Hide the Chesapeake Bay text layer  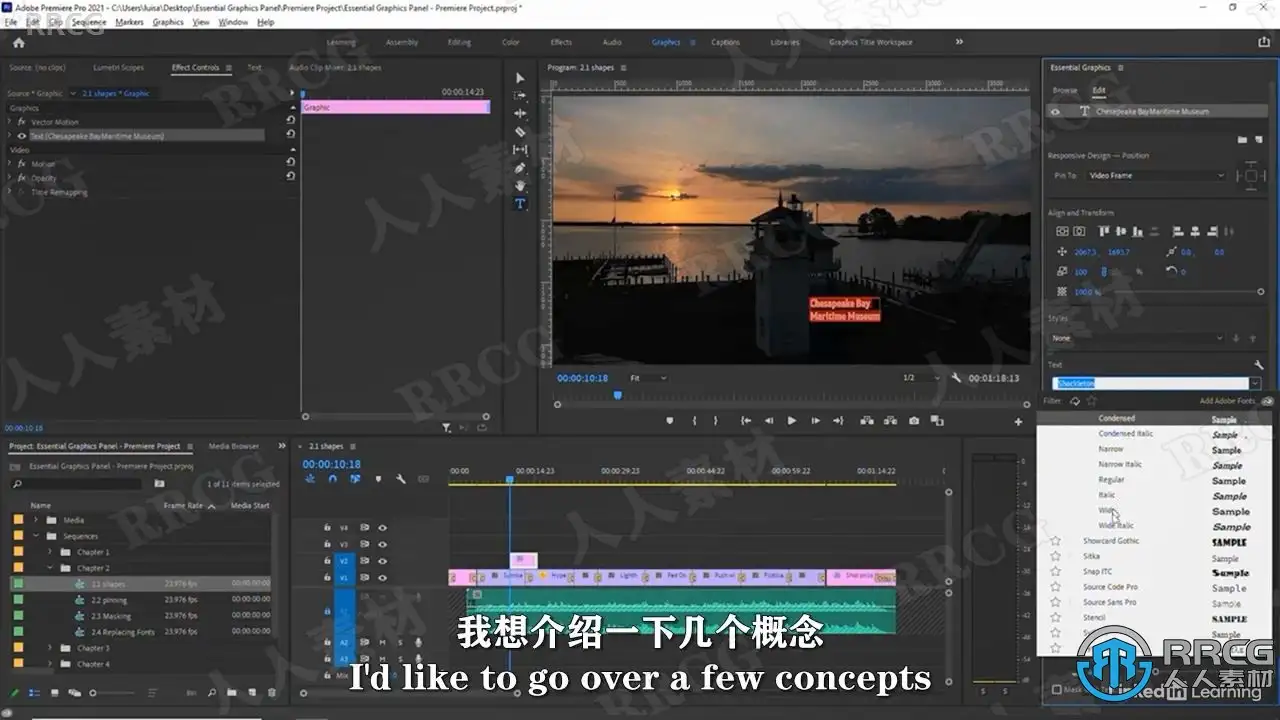point(1054,112)
